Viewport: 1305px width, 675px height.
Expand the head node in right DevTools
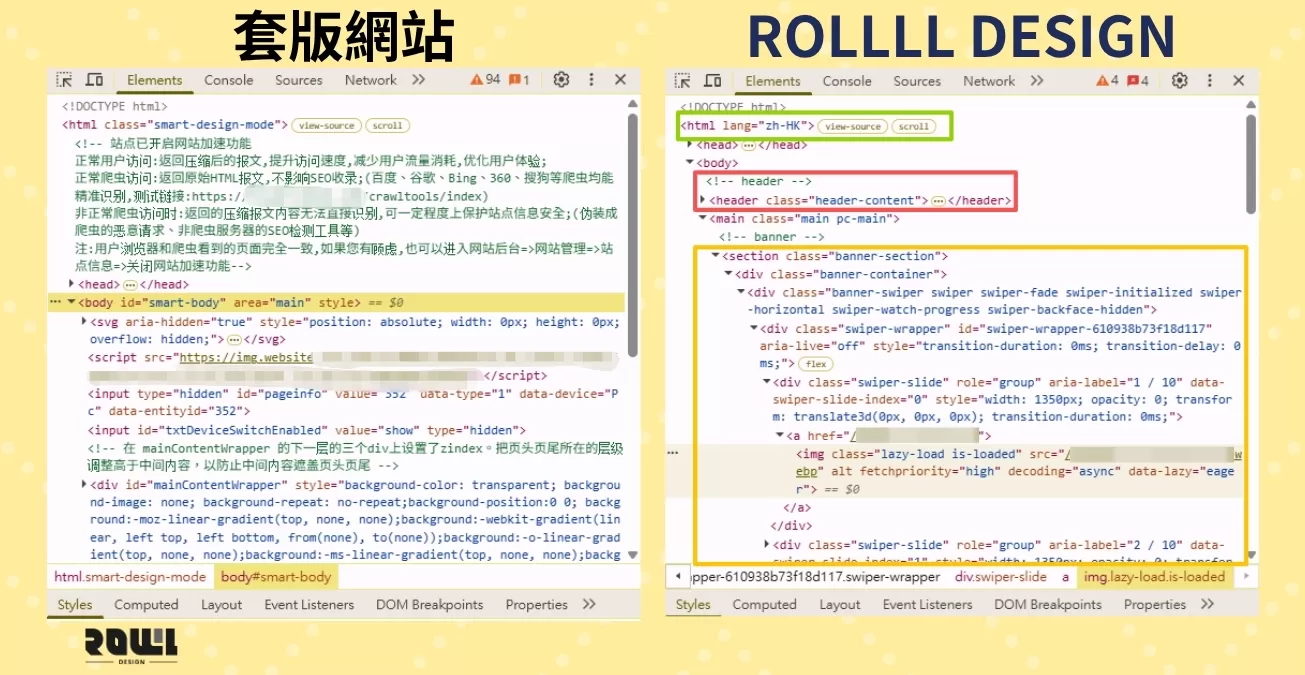pos(690,145)
